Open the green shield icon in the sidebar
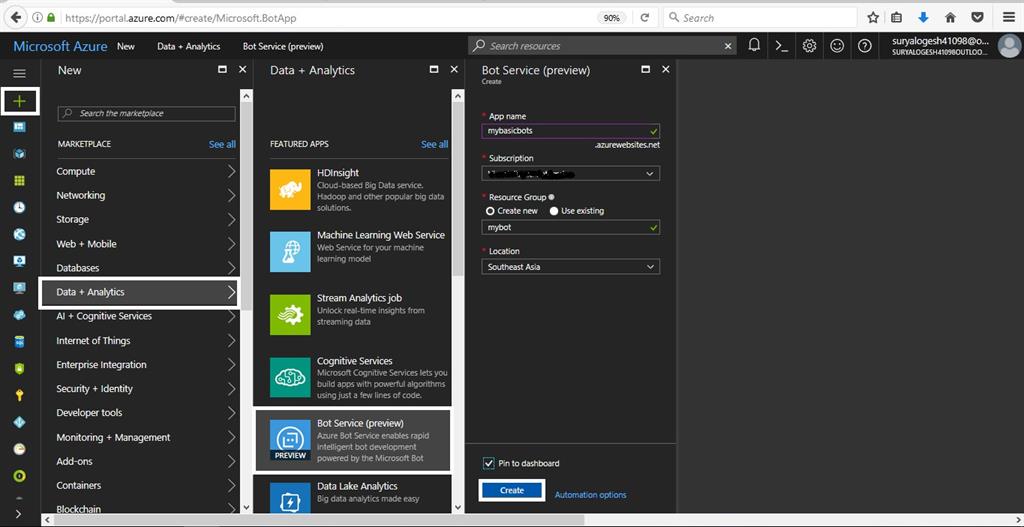Image resolution: width=1024 pixels, height=527 pixels. tap(20, 368)
